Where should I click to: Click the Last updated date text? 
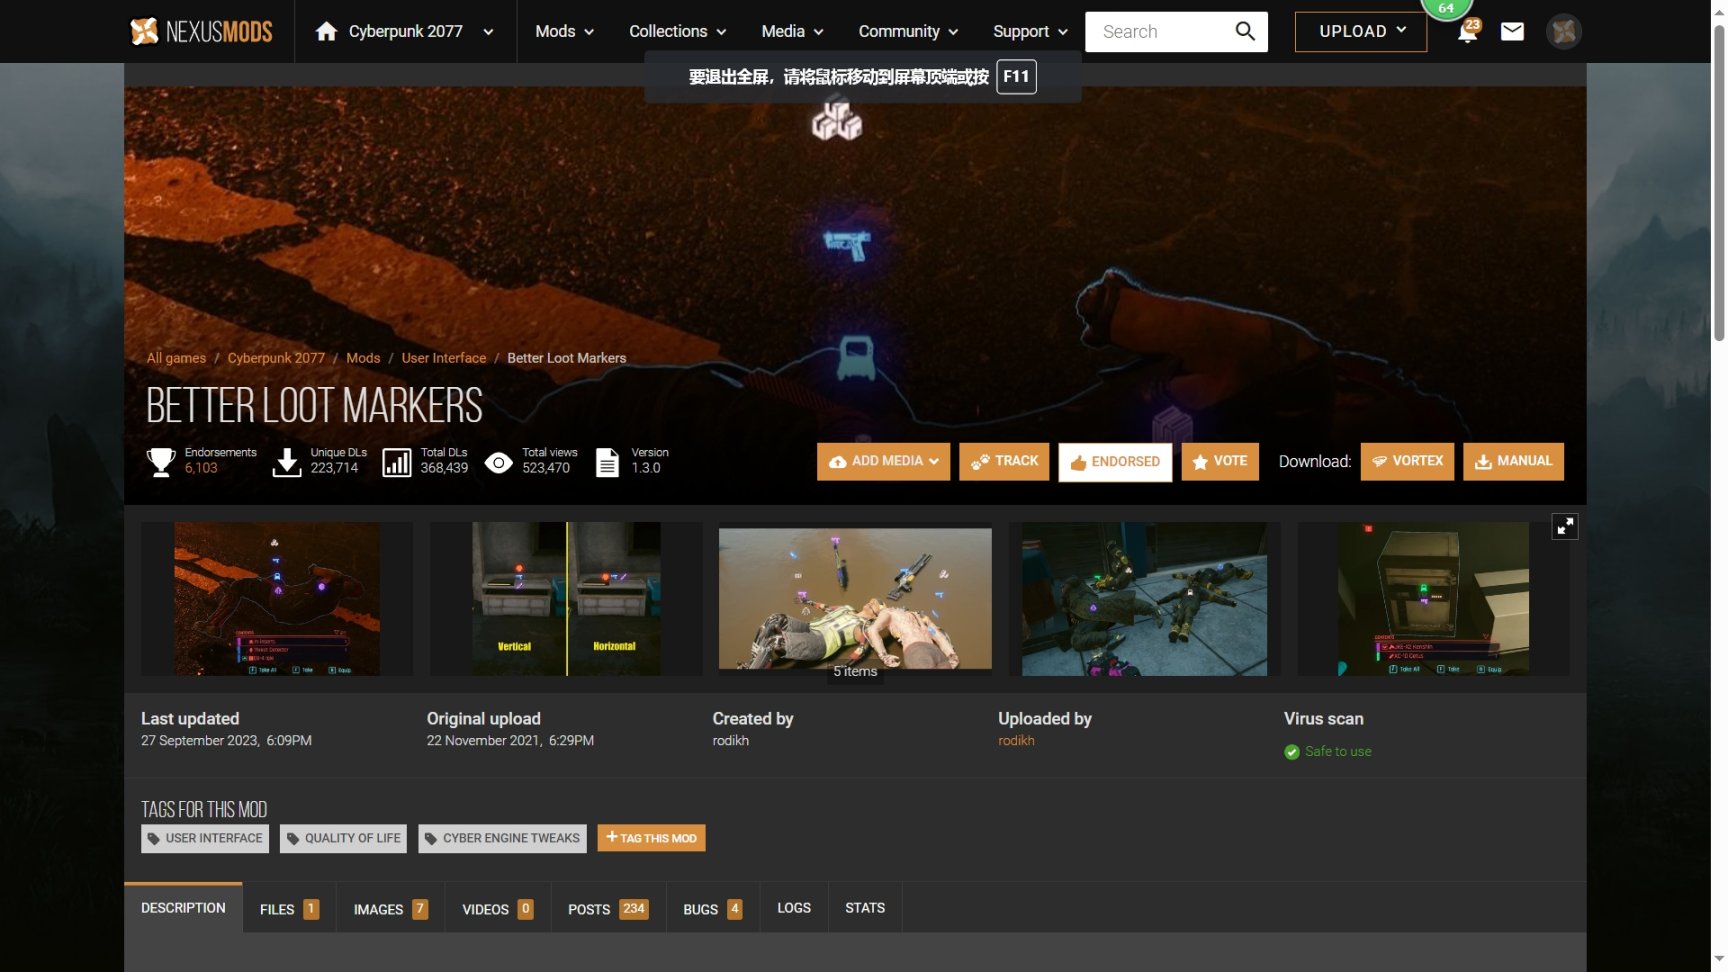coord(226,741)
